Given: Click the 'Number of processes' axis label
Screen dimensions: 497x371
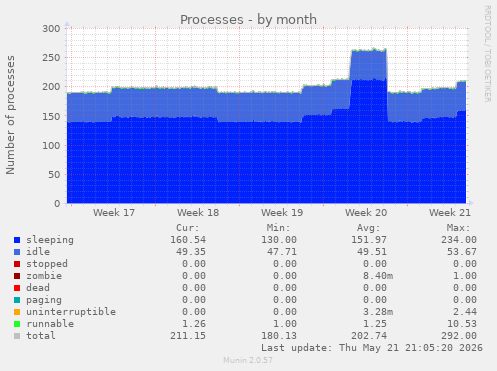Looking at the screenshot, I should (10, 115).
